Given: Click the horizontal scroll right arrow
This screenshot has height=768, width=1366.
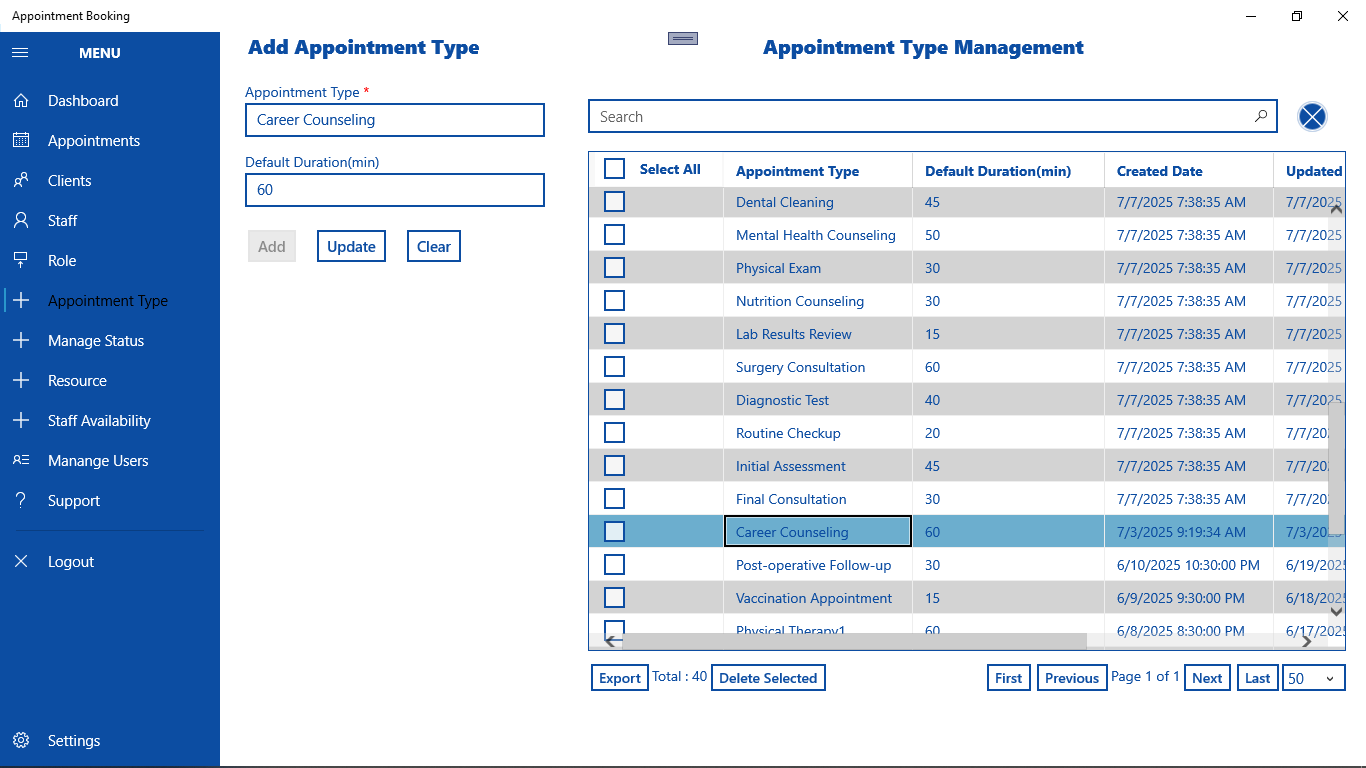Looking at the screenshot, I should point(1334,641).
